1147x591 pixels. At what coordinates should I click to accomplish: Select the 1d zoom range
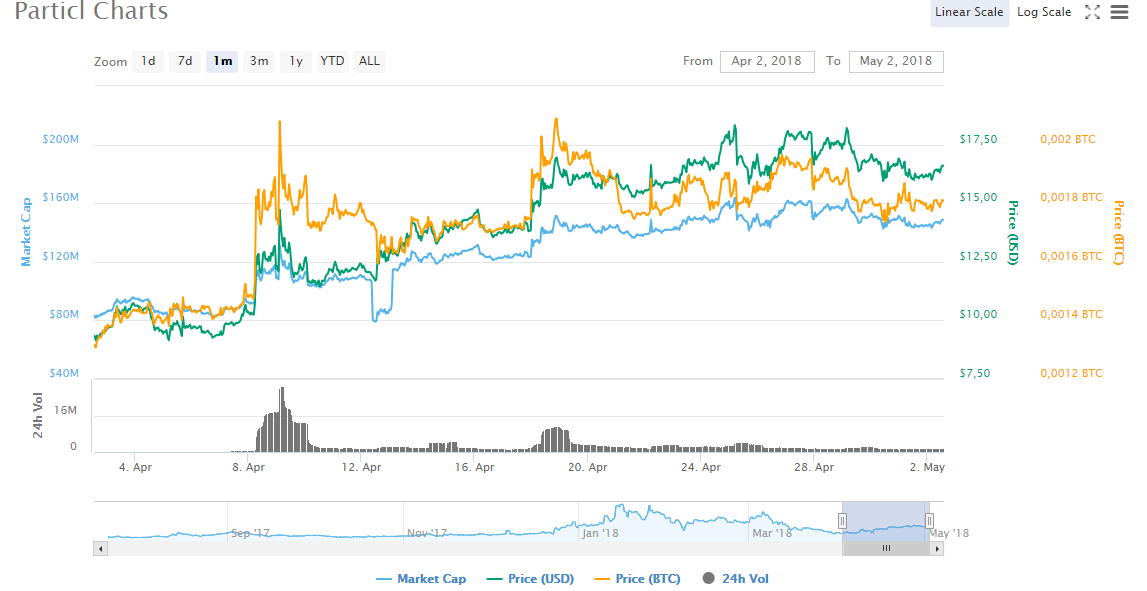[x=148, y=61]
